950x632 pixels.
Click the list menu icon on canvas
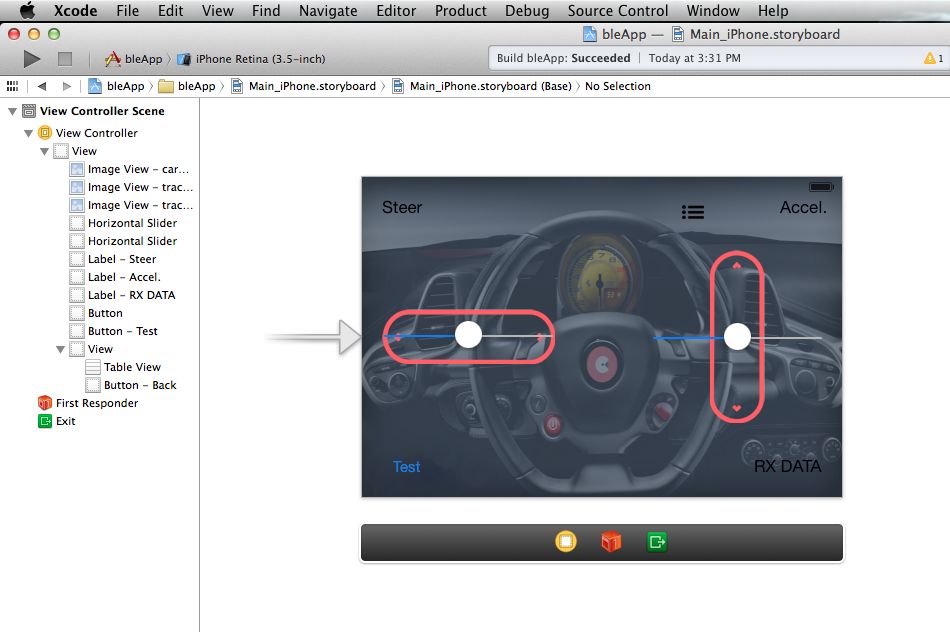692,212
